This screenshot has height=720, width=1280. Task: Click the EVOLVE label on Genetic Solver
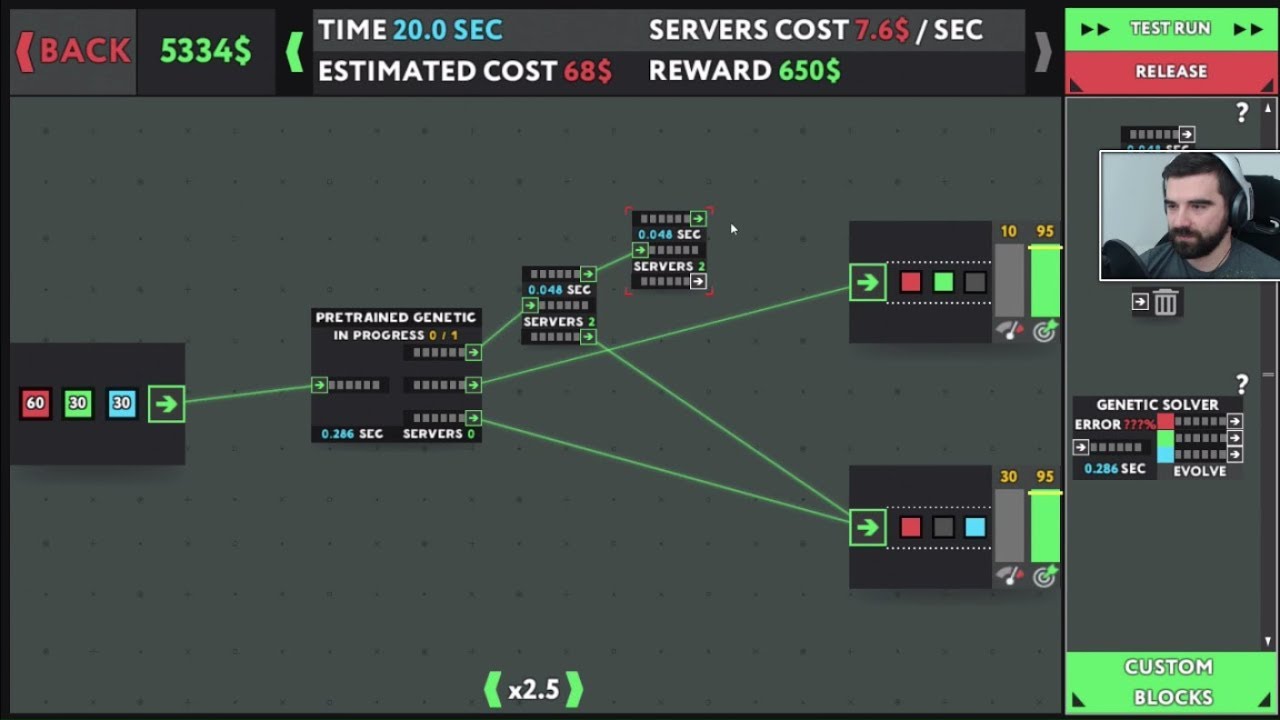[x=1200, y=471]
